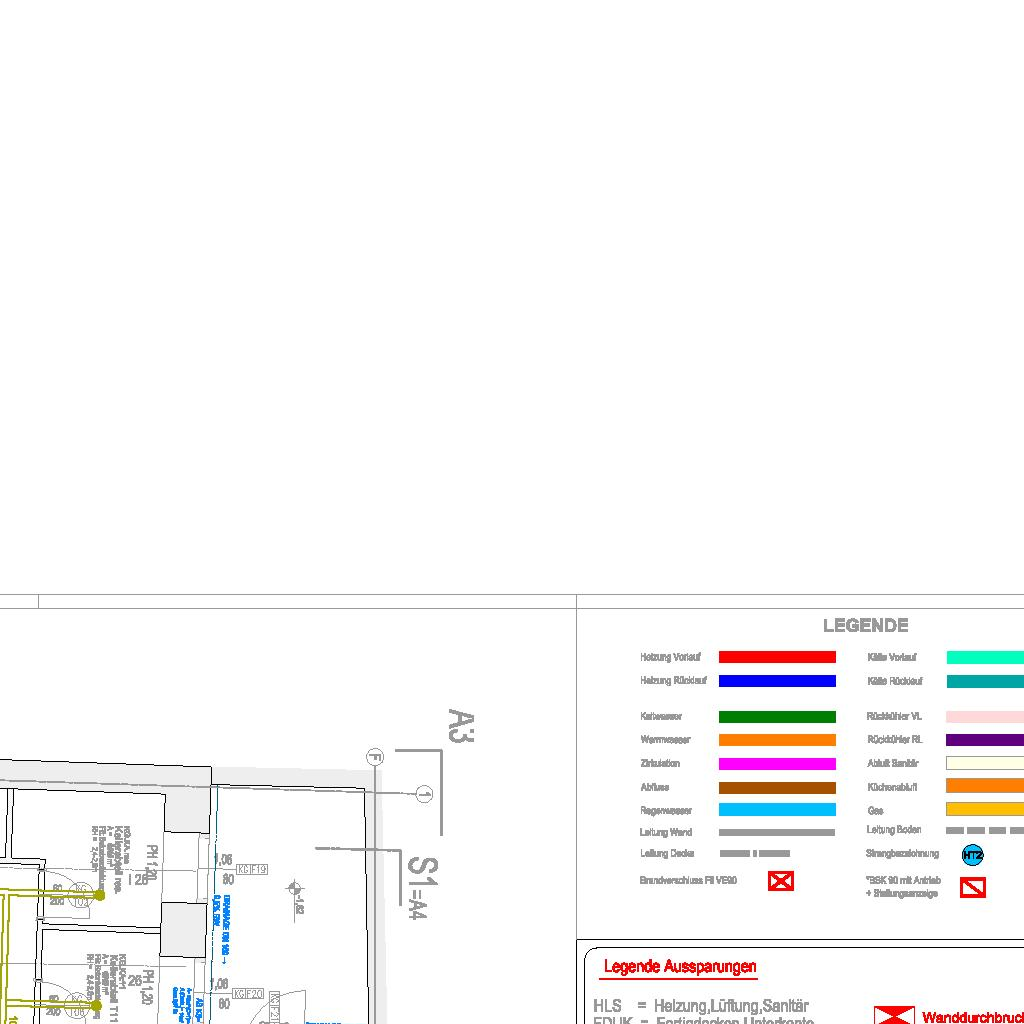This screenshot has height=1024, width=1024.
Task: Pick the magenta Zirkulation color bar
Action: coord(777,764)
